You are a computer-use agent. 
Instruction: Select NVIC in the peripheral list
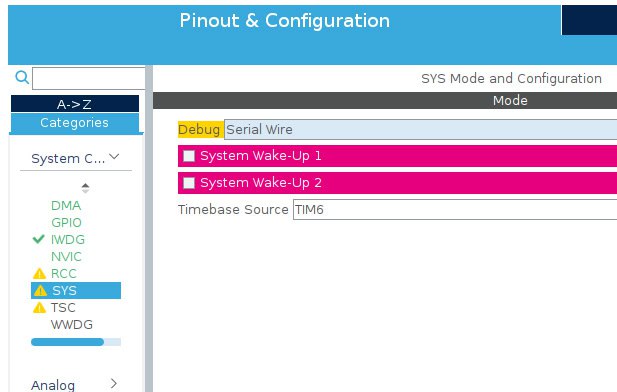click(67, 256)
